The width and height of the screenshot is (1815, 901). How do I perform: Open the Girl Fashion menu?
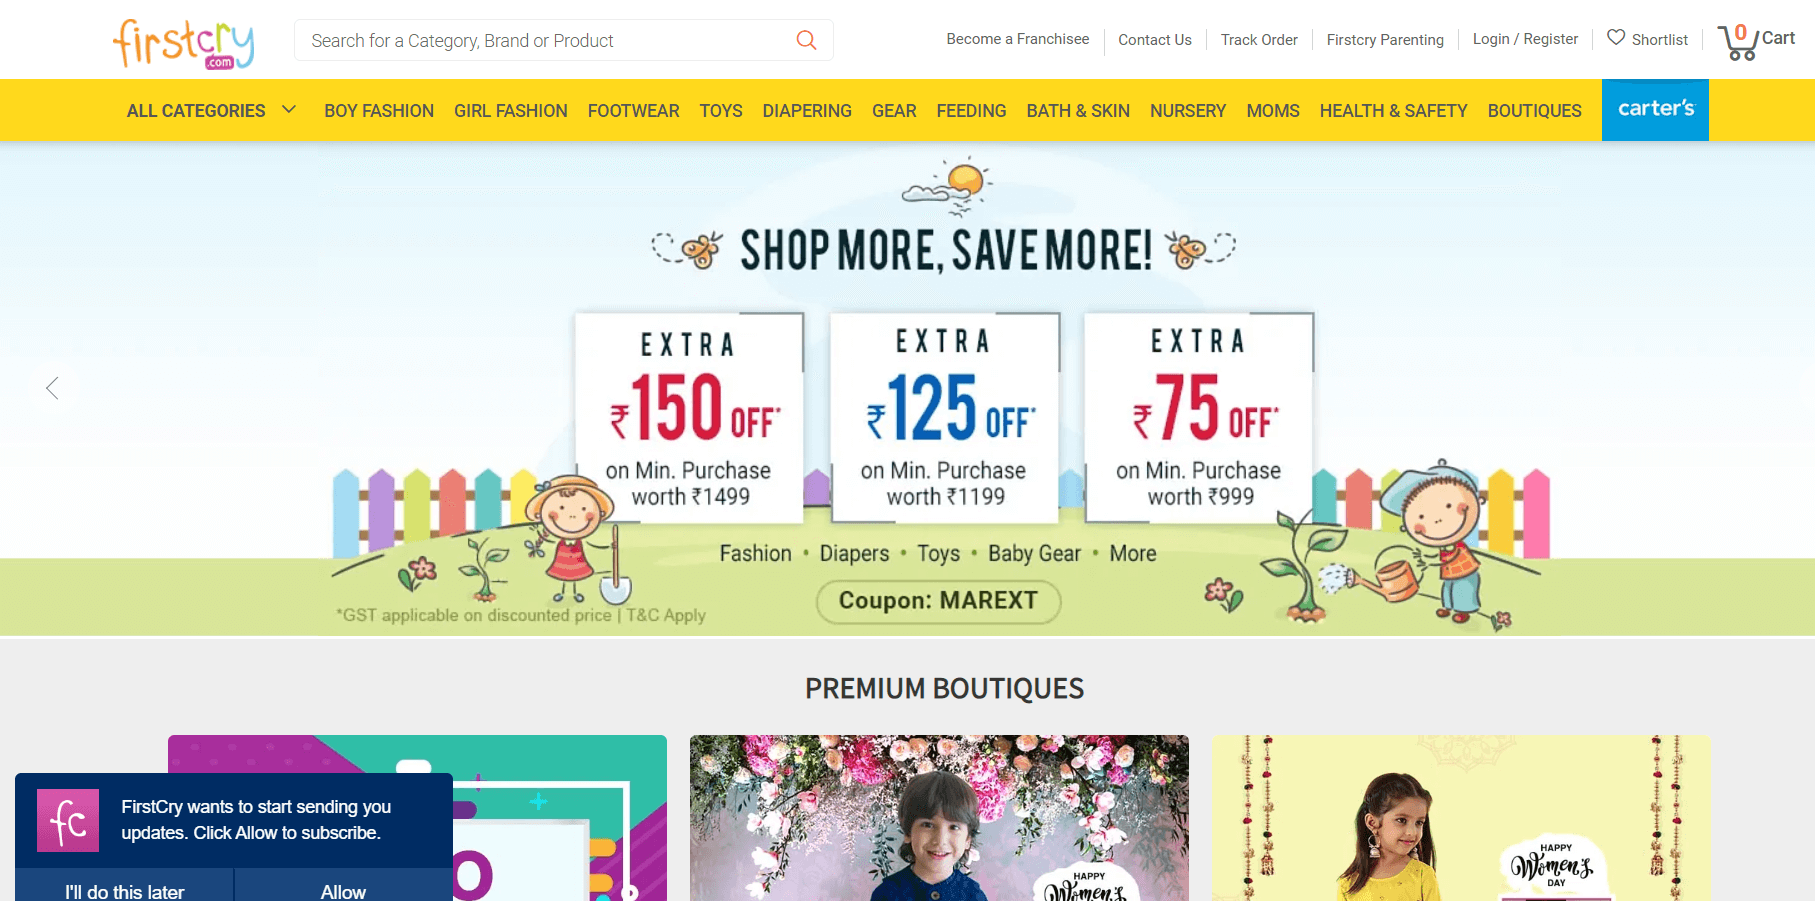pos(511,111)
